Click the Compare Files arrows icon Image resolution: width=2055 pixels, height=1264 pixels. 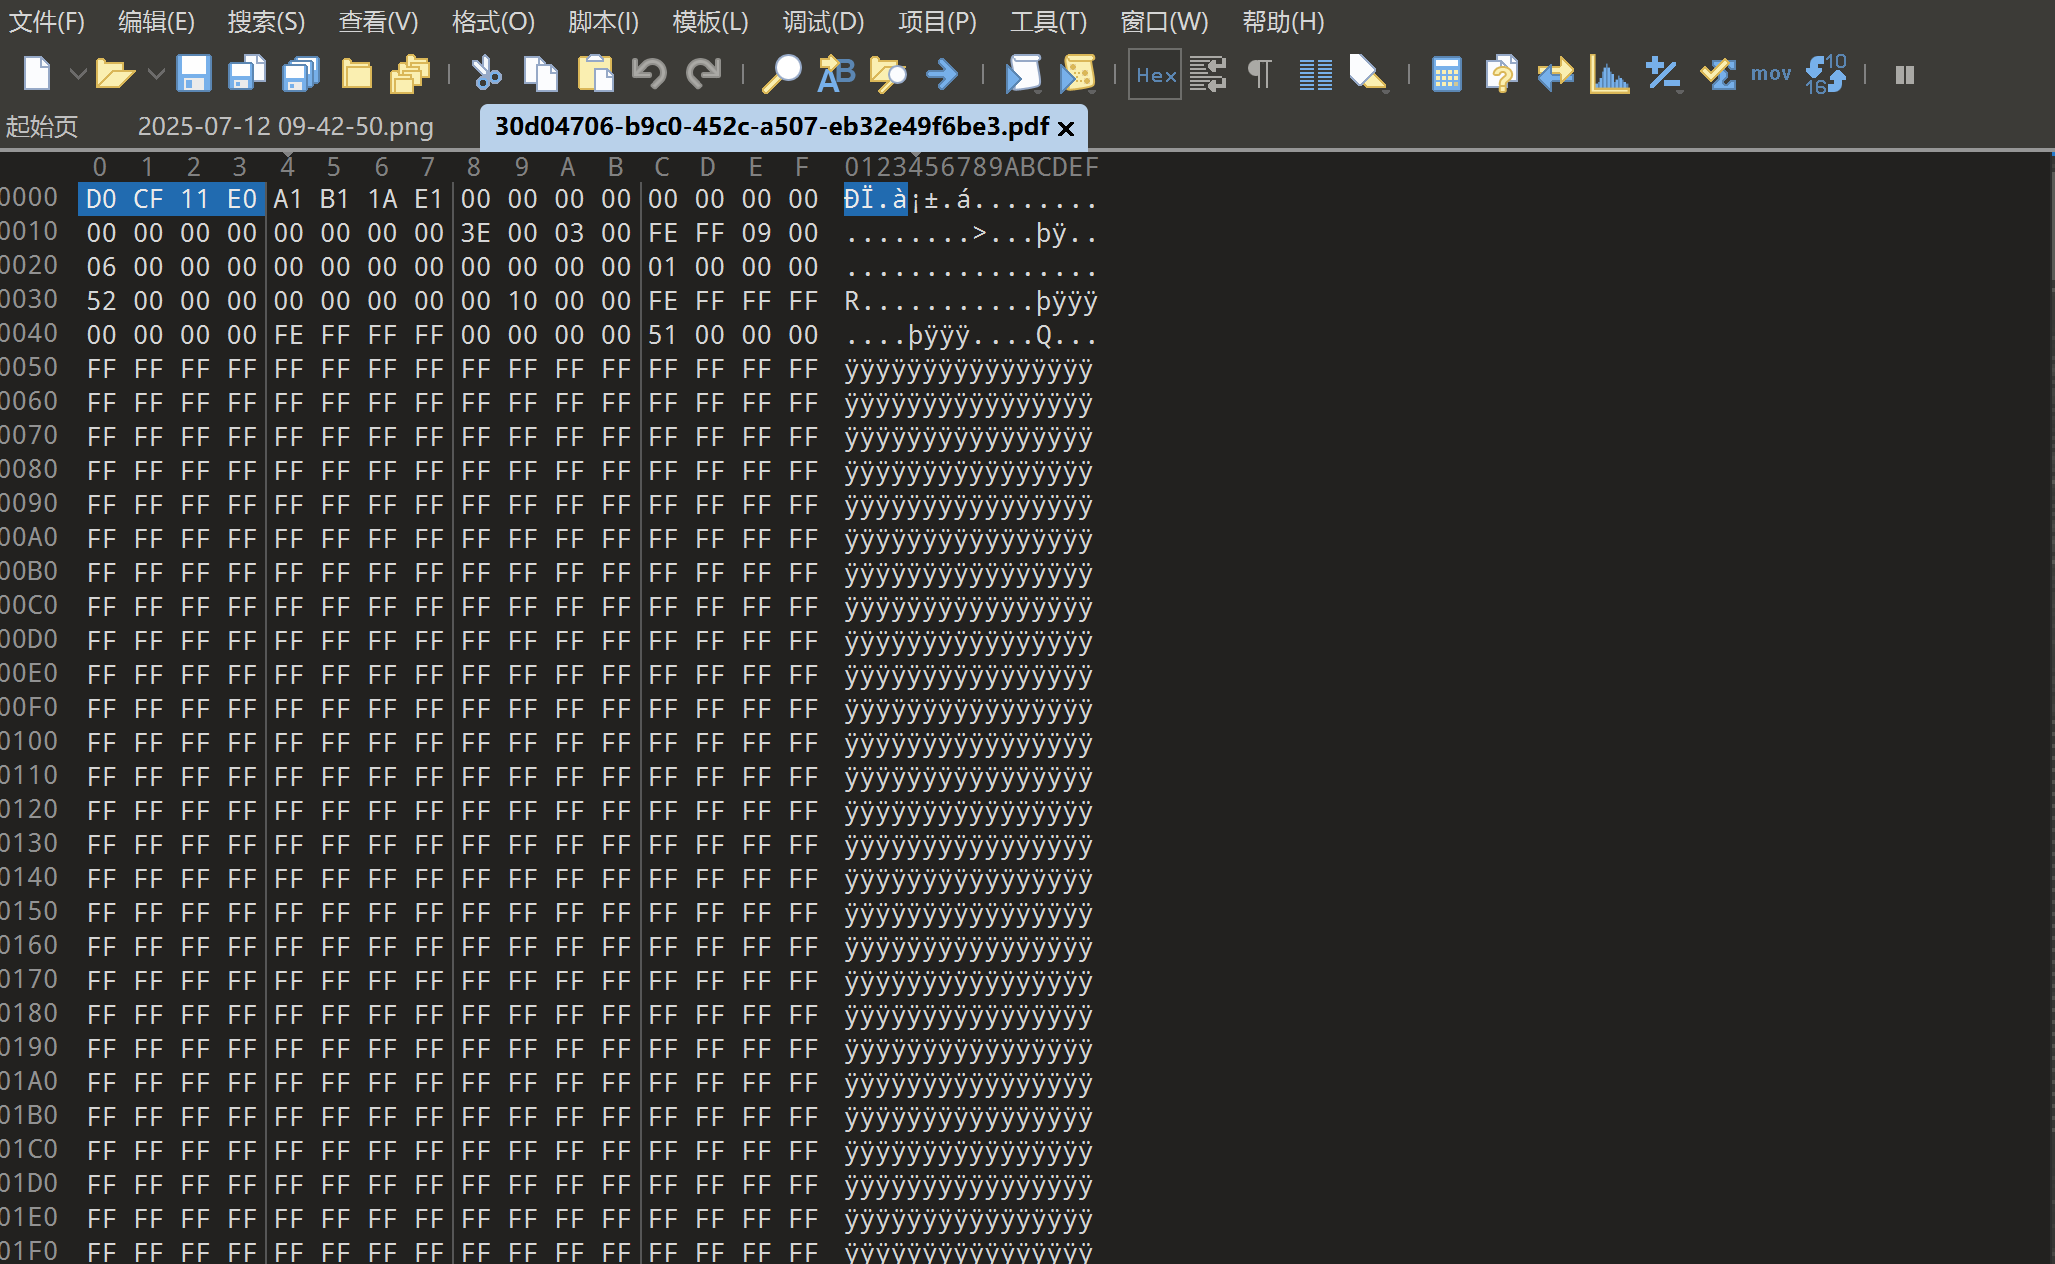coord(1555,75)
